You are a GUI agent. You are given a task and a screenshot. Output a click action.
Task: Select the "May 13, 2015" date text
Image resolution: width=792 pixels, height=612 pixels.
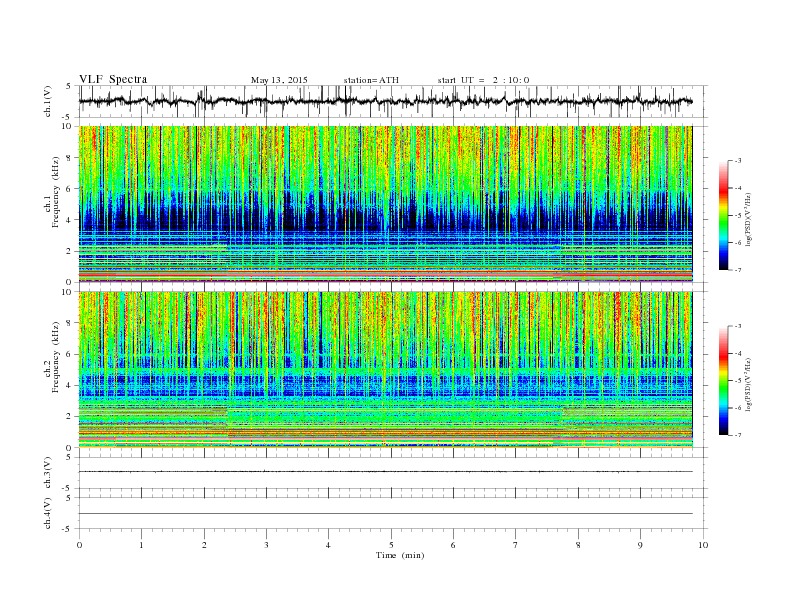pyautogui.click(x=279, y=80)
